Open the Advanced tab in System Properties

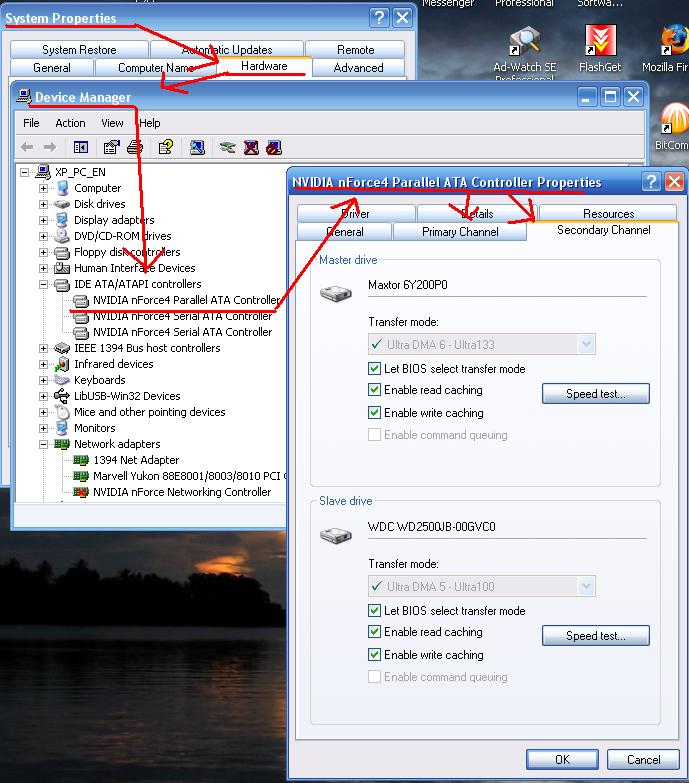pos(358,67)
